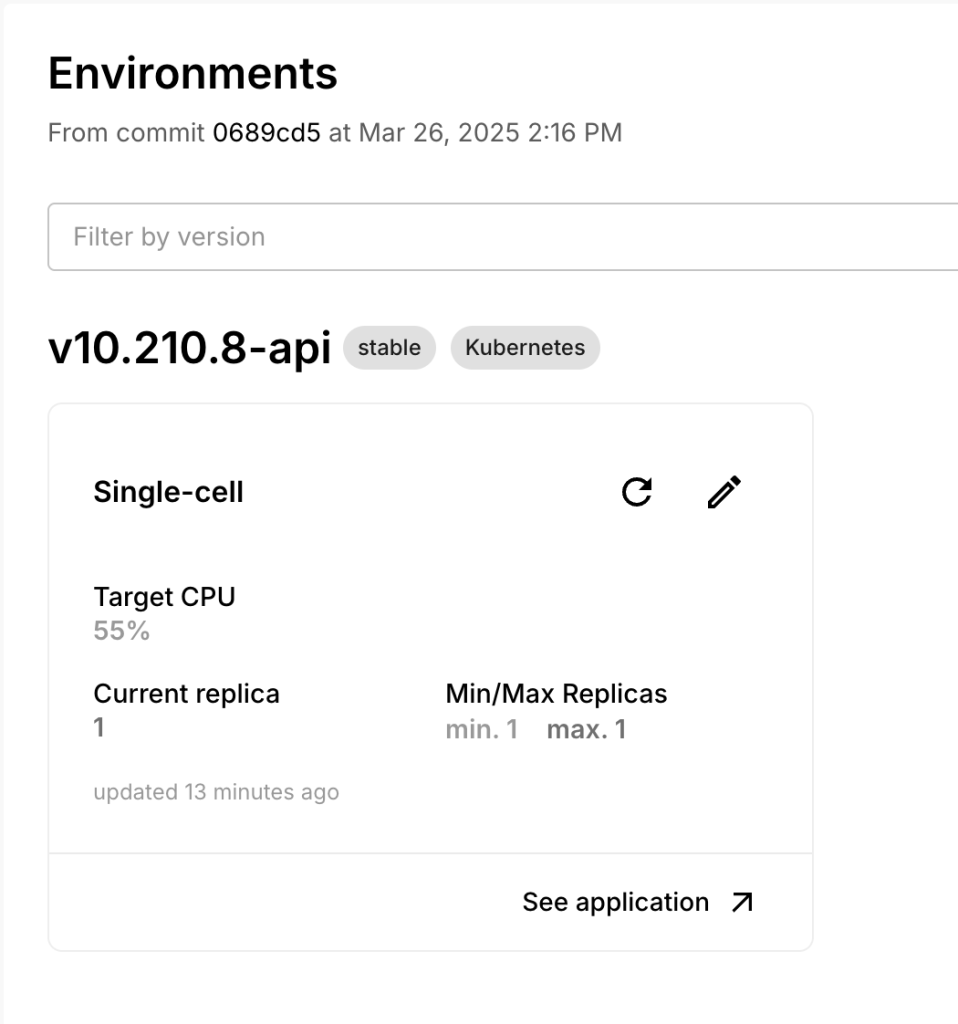Open the See application link
The image size is (958, 1024).
615,902
